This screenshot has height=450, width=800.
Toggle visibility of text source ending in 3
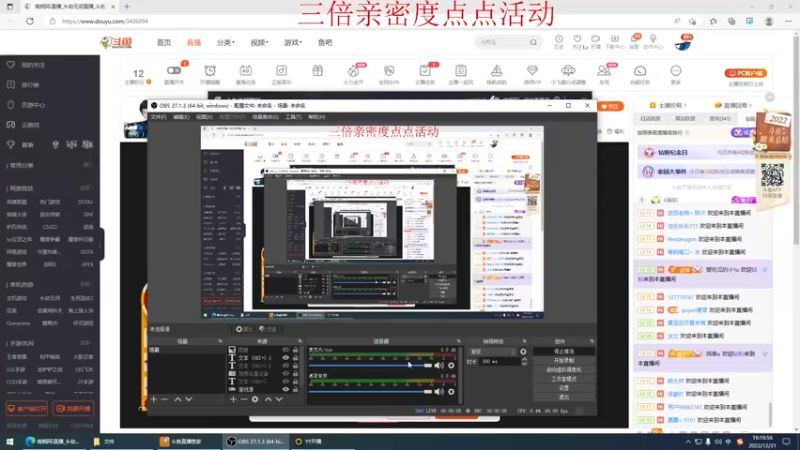(286, 358)
